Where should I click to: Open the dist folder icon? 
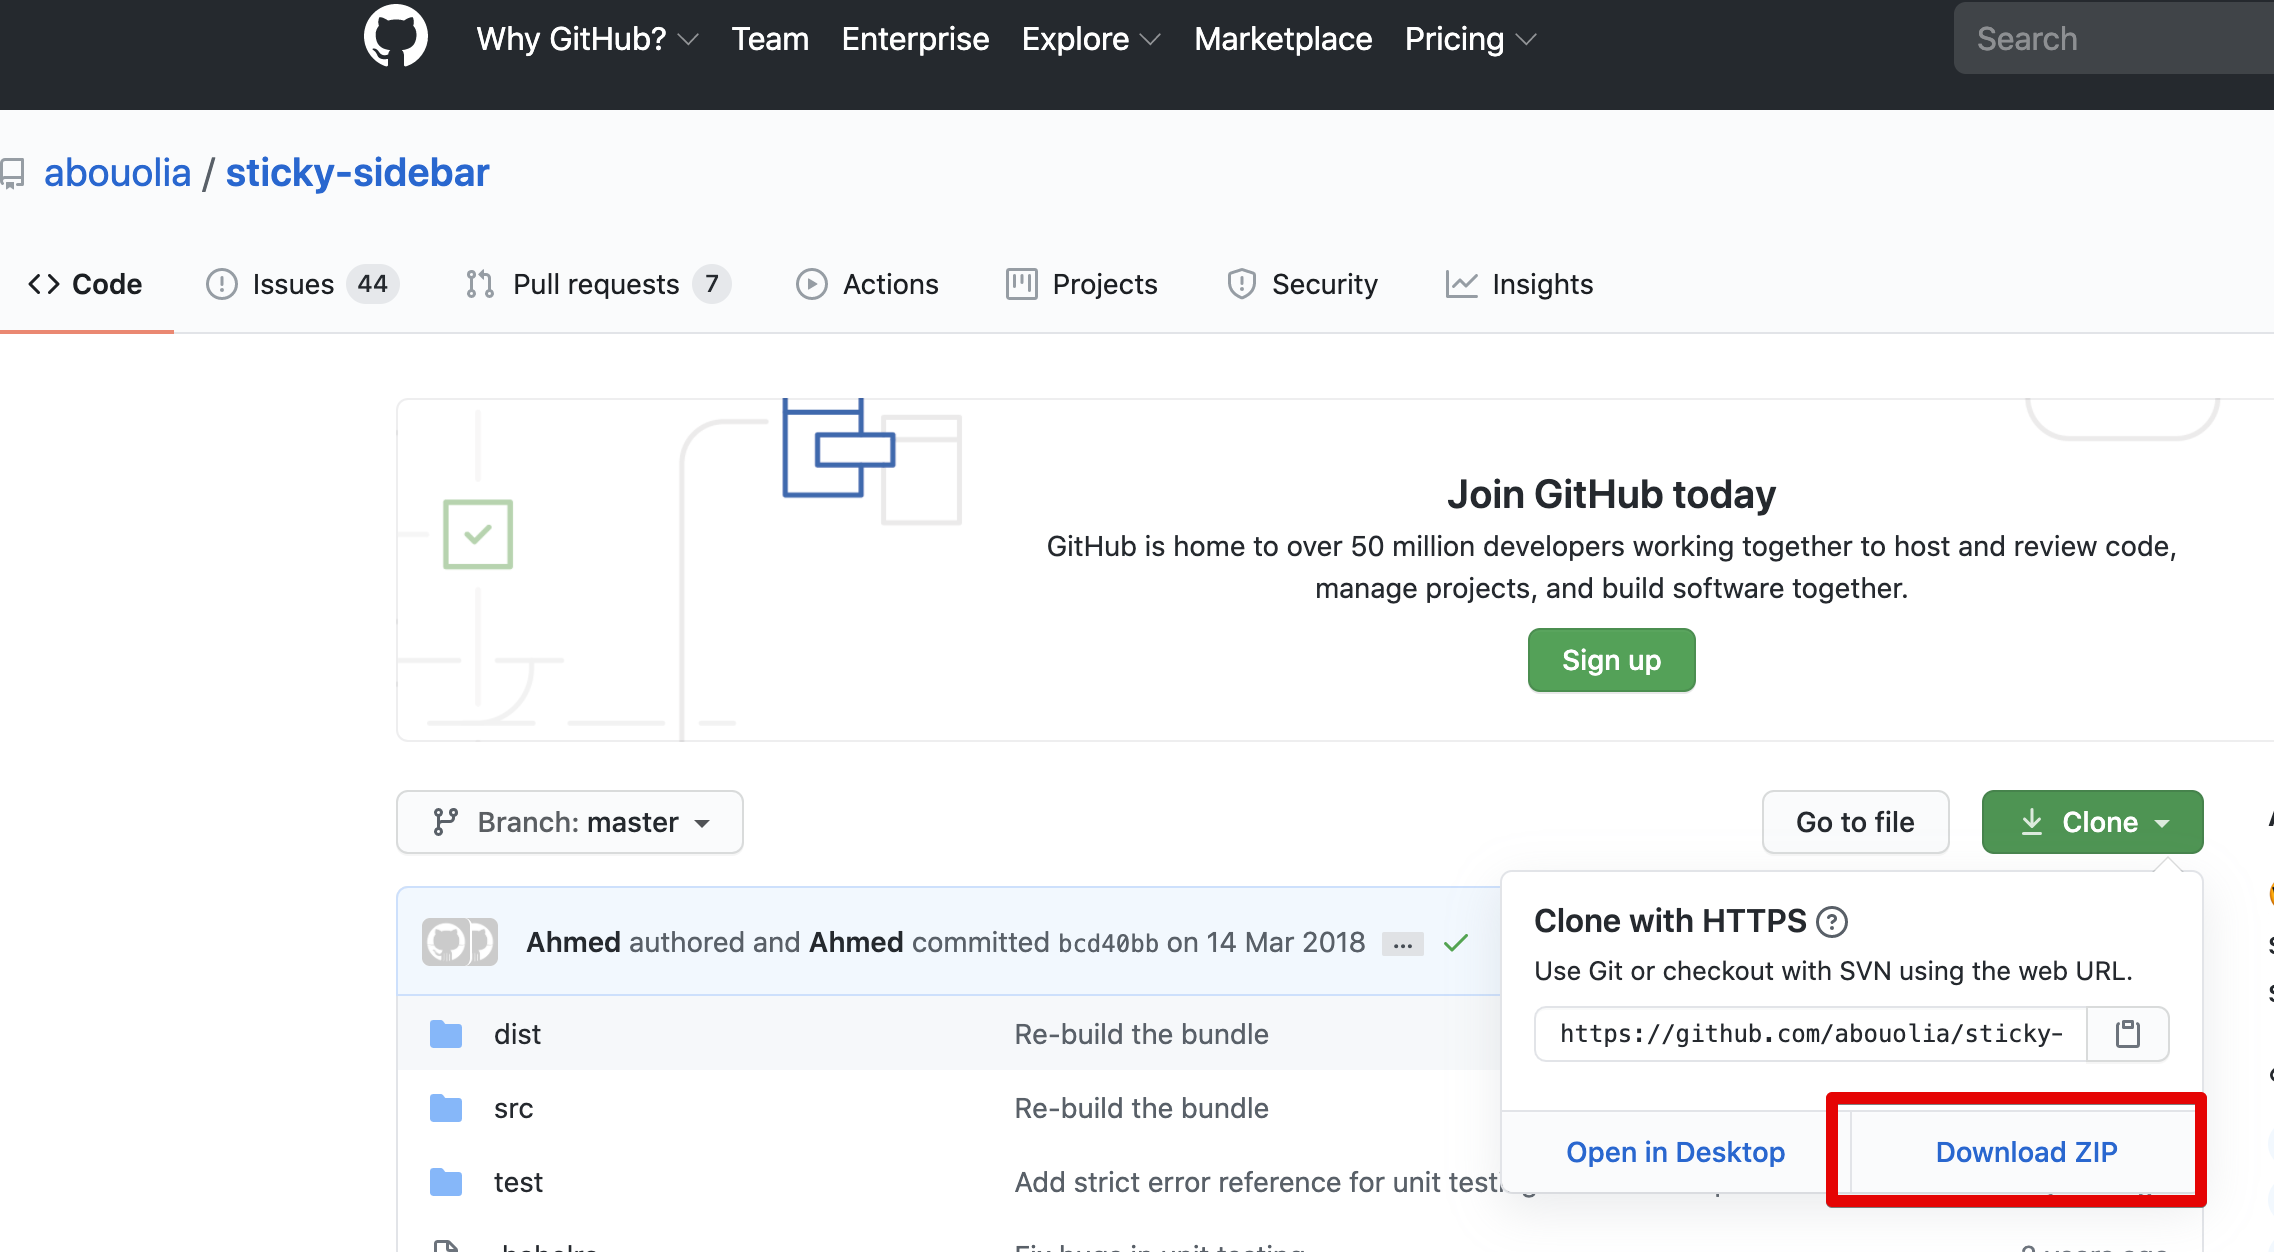pyautogui.click(x=446, y=1034)
